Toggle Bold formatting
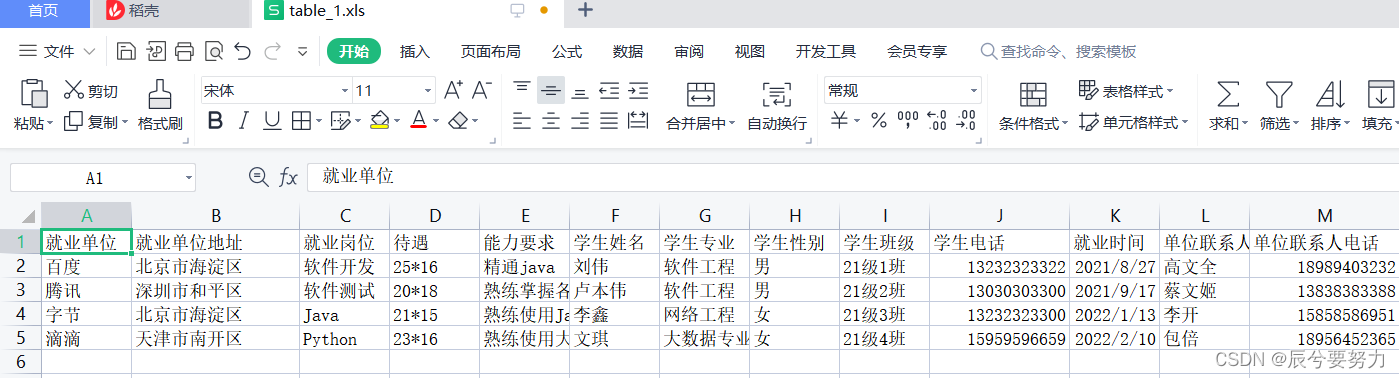1399x378 pixels. click(x=215, y=121)
